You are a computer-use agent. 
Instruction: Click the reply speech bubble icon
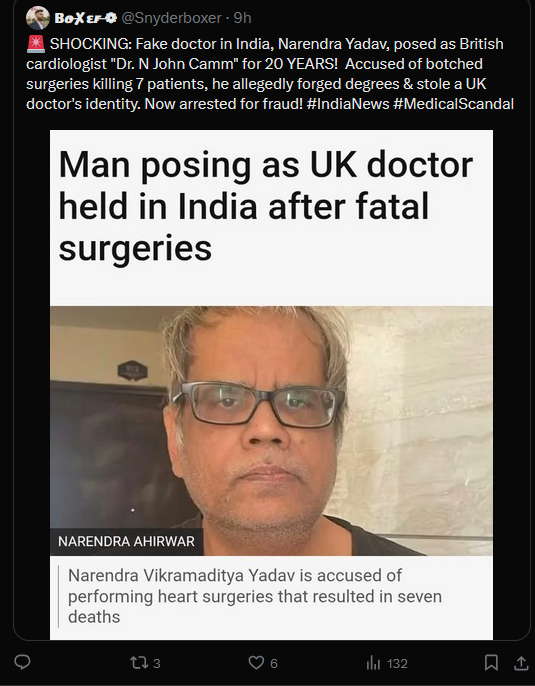(22, 662)
